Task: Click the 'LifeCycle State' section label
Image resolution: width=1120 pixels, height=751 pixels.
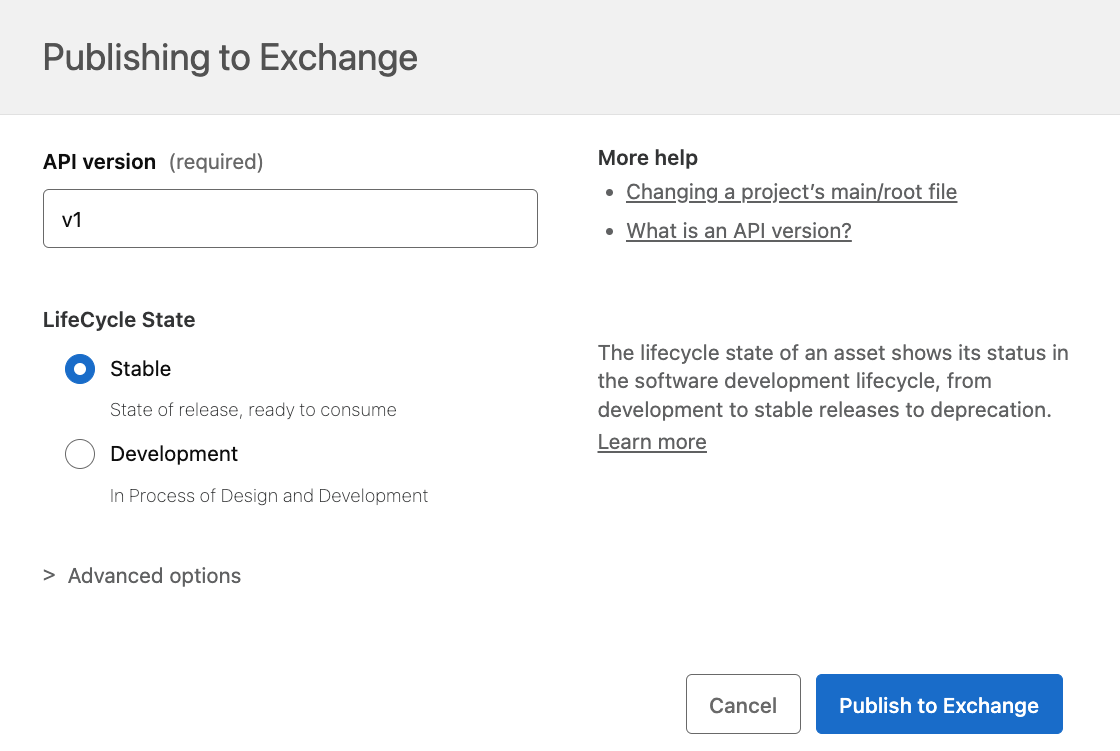Action: coord(119,320)
